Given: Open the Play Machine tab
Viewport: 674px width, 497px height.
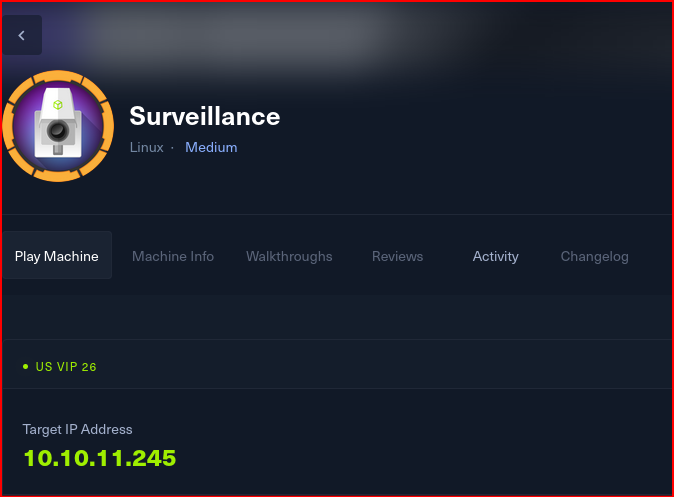Looking at the screenshot, I should click(x=57, y=256).
